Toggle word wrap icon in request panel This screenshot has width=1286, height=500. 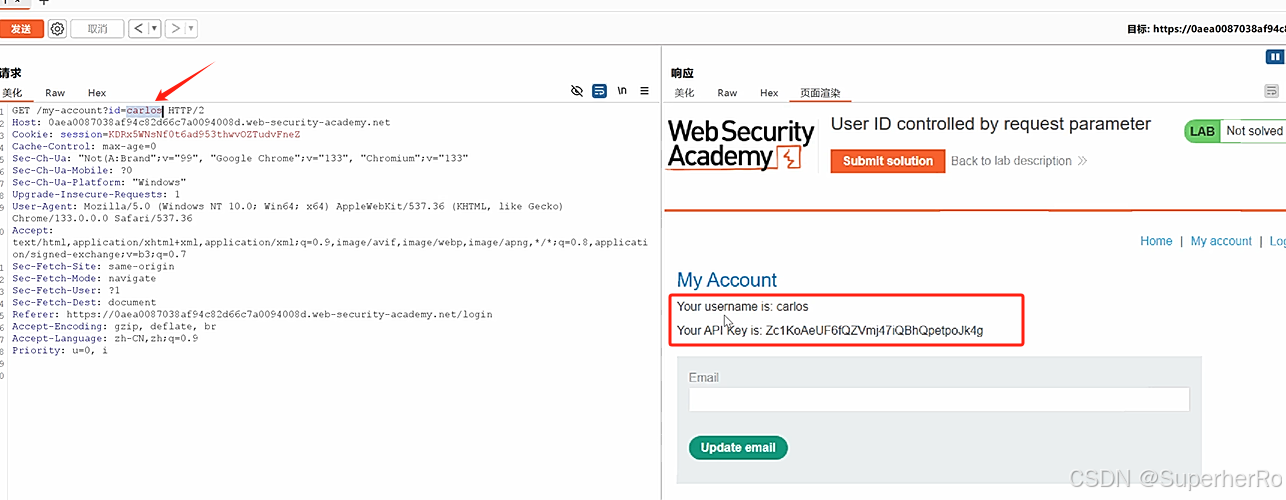coord(599,91)
